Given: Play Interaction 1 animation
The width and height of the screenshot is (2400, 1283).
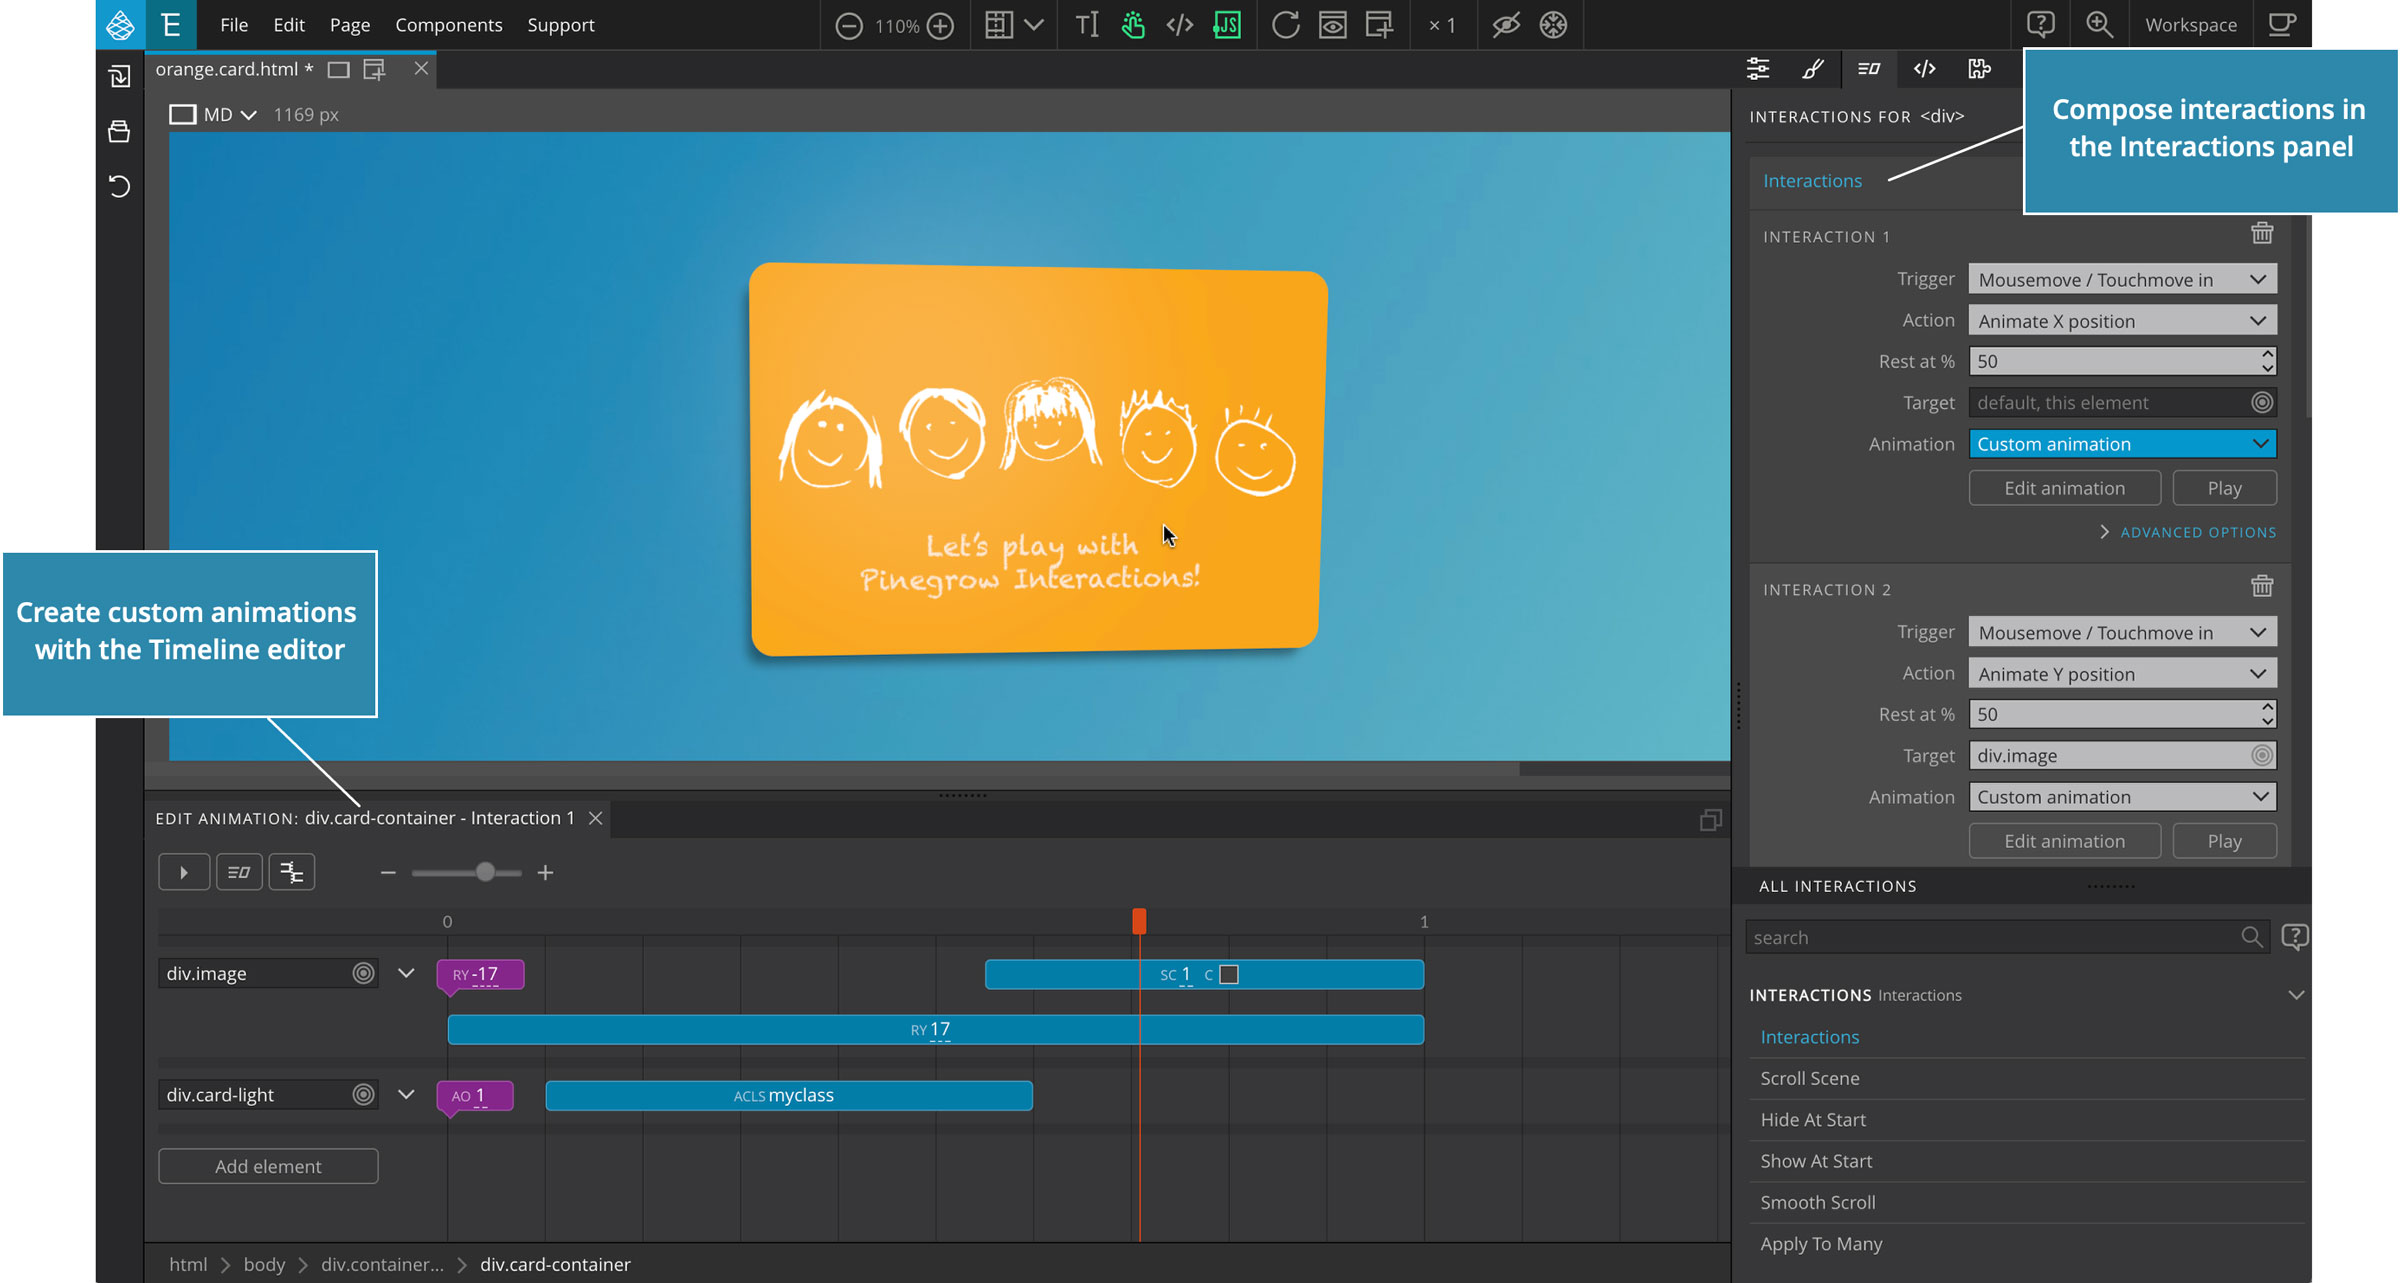Looking at the screenshot, I should (2224, 488).
